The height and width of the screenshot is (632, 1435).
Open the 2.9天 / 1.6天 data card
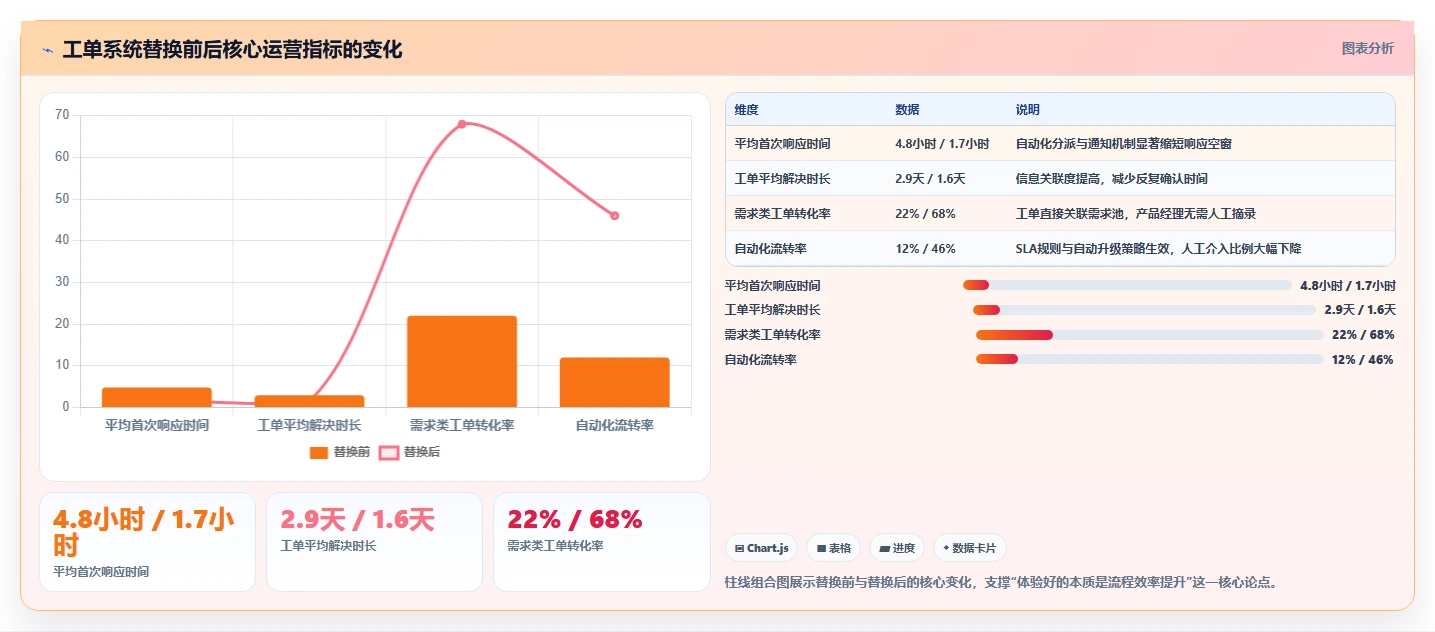tap(374, 542)
